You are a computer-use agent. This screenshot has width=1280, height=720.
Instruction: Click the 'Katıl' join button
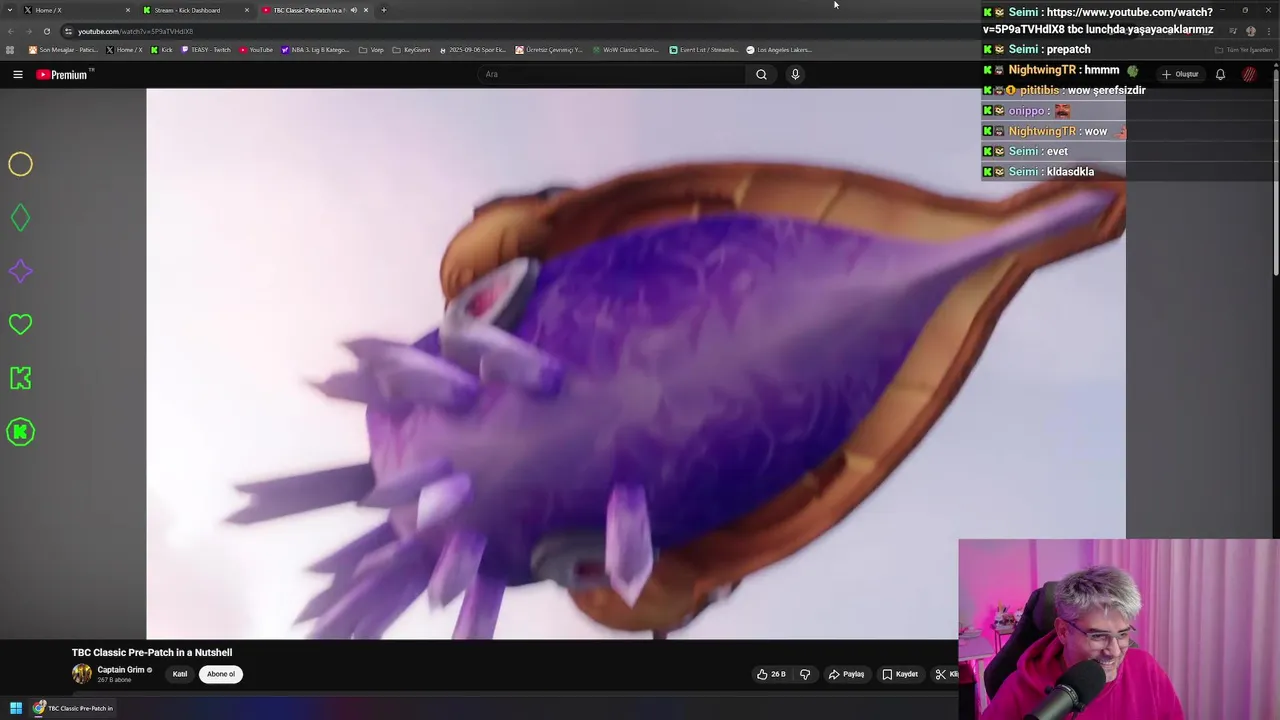click(180, 674)
